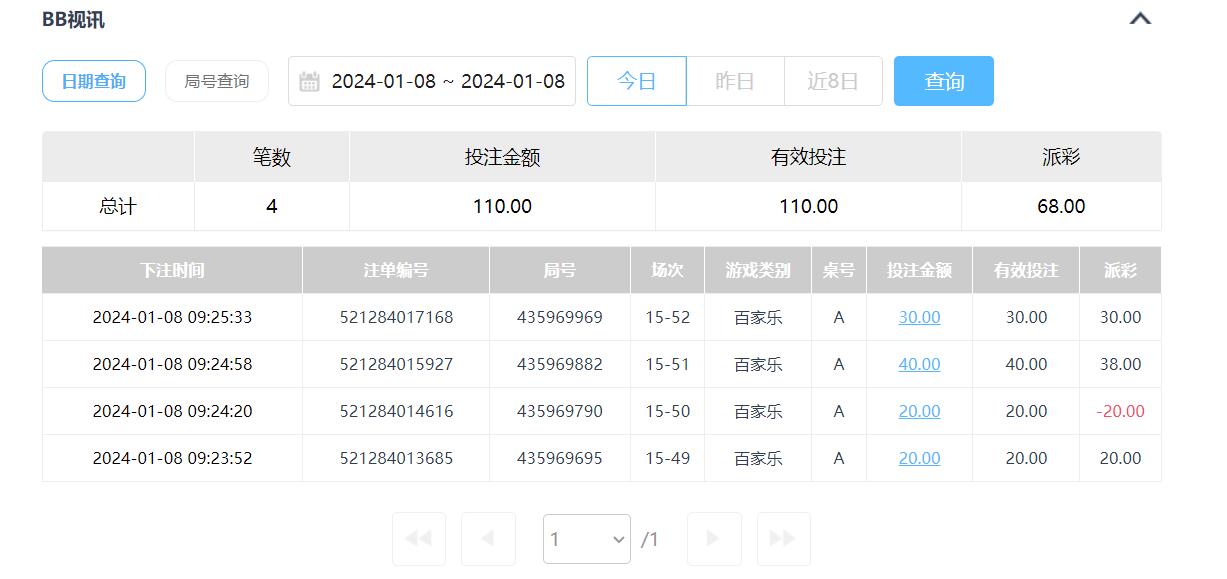The width and height of the screenshot is (1227, 579).
Task: Go to first page double-arrow icon
Action: (x=419, y=539)
